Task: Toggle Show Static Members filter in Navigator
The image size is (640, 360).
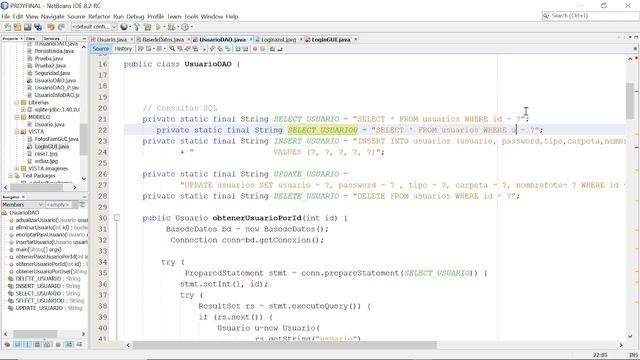Action: click(27, 345)
